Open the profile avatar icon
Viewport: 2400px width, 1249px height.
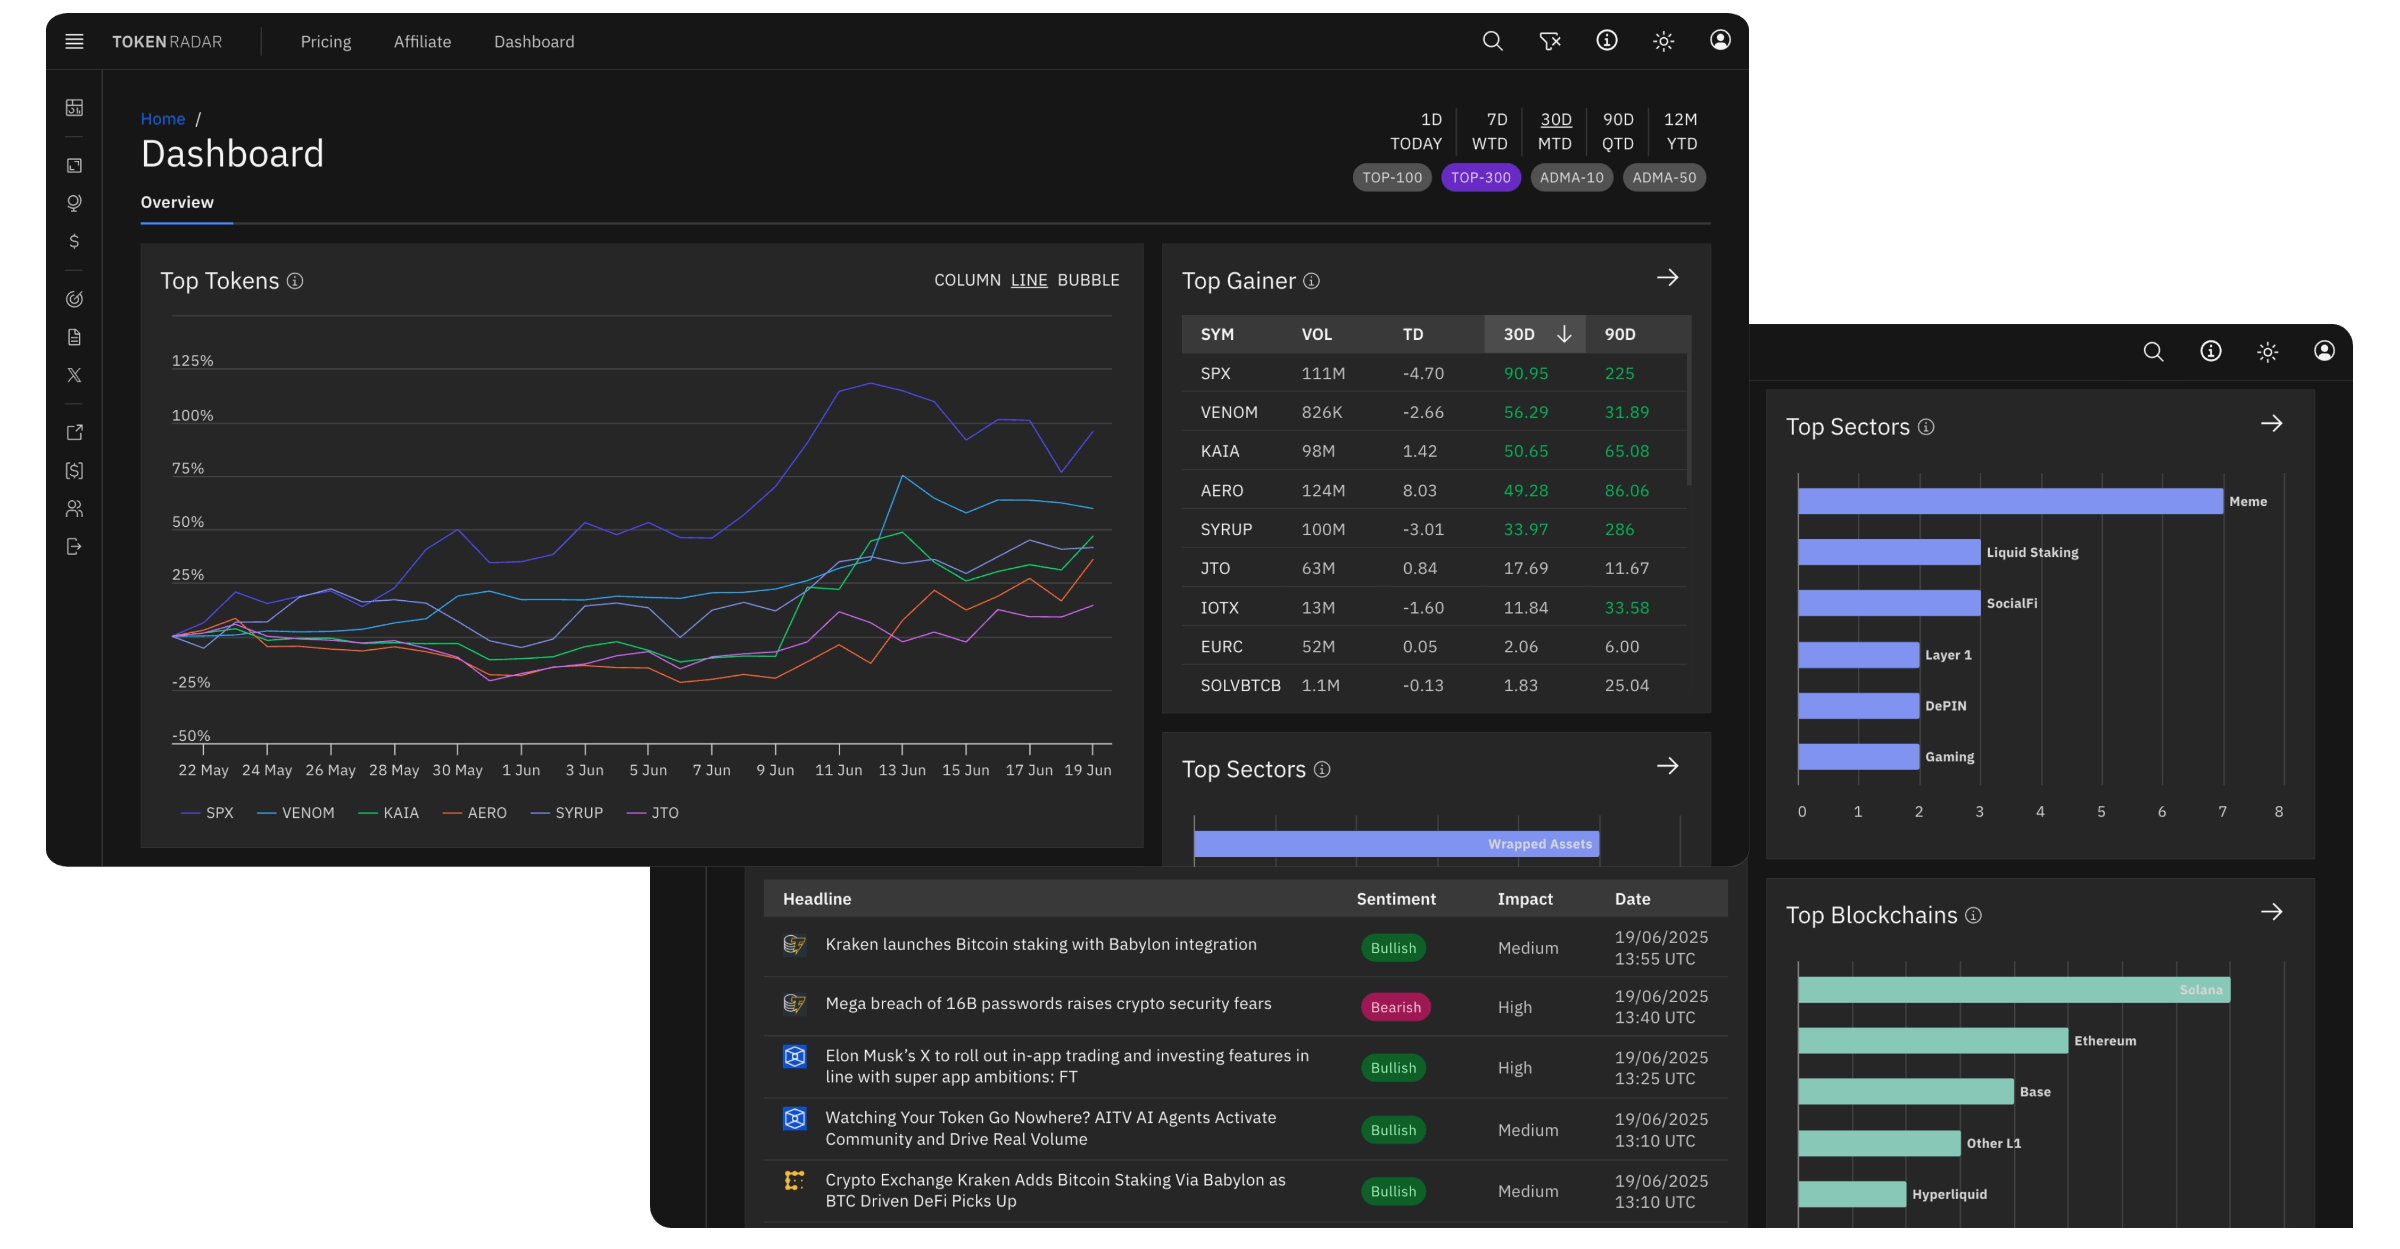1719,41
